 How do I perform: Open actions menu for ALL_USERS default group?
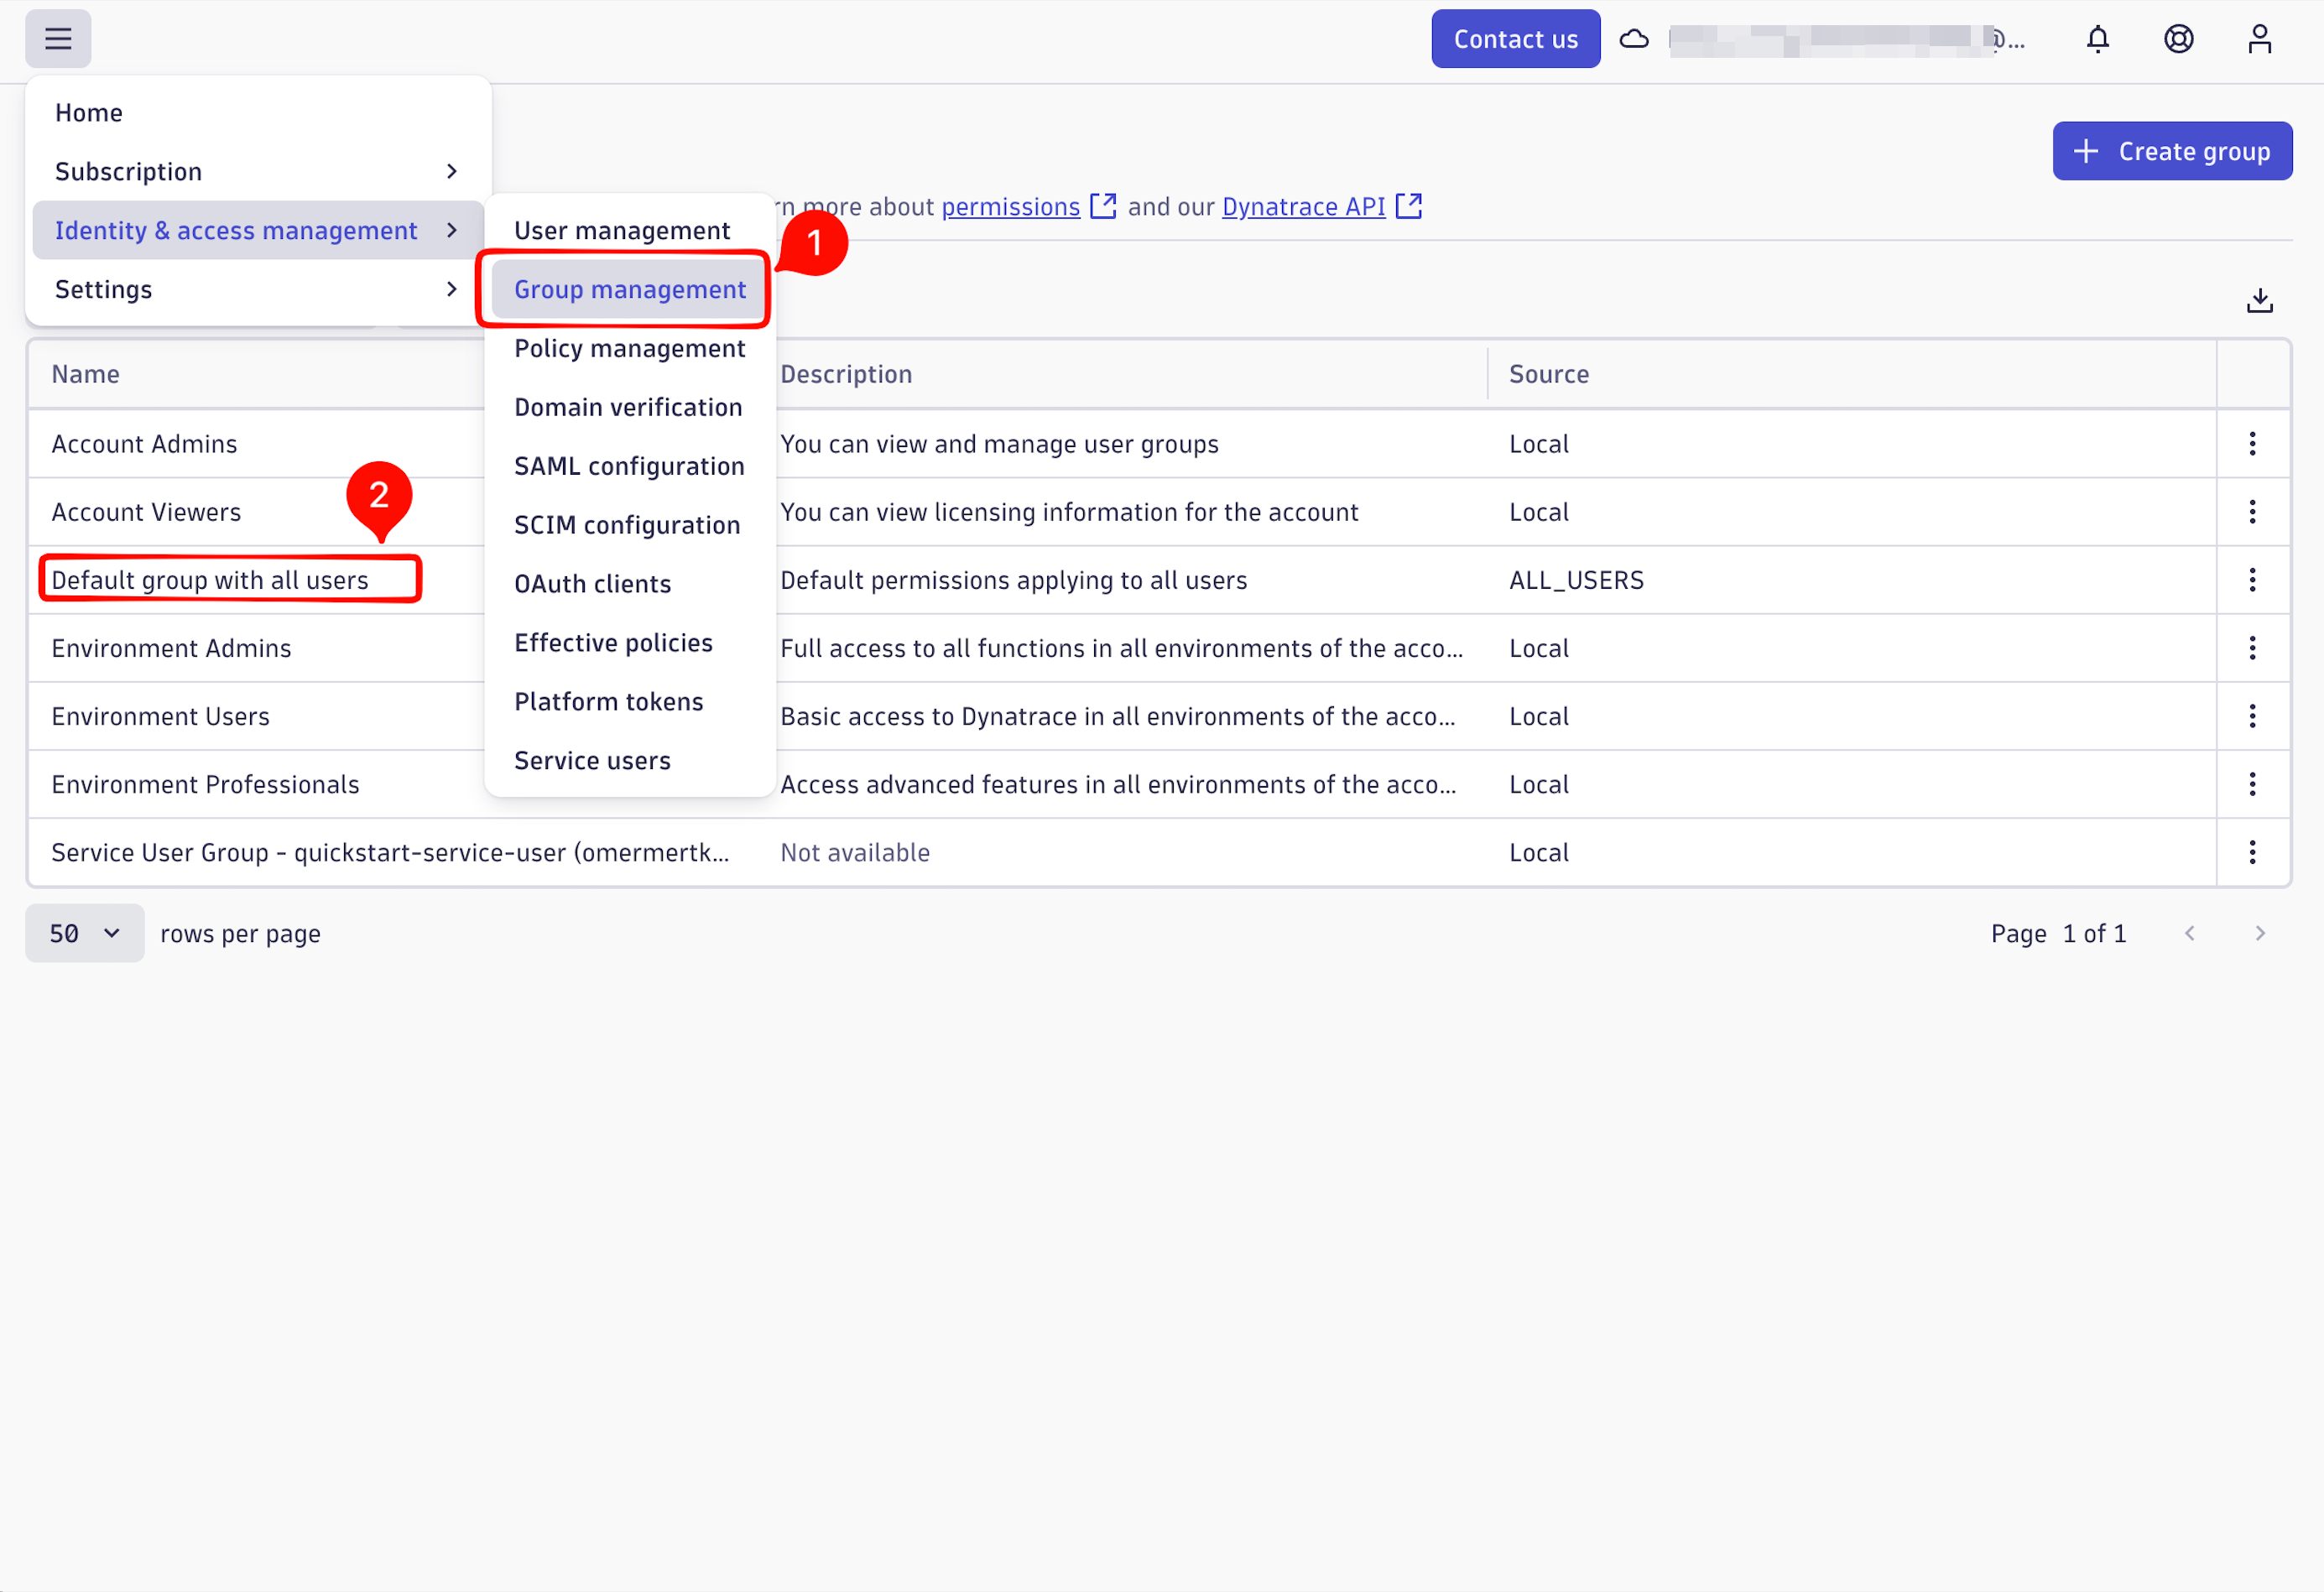coord(2253,580)
